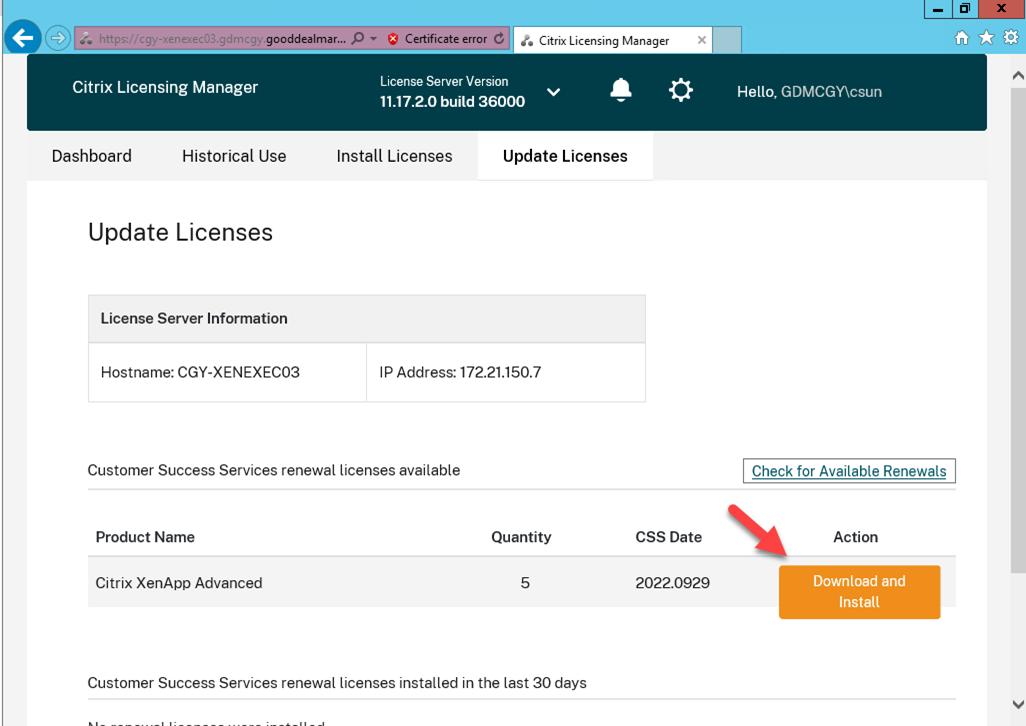This screenshot has width=1026, height=726.
Task: Click the address bar URL field
Action: [222, 39]
